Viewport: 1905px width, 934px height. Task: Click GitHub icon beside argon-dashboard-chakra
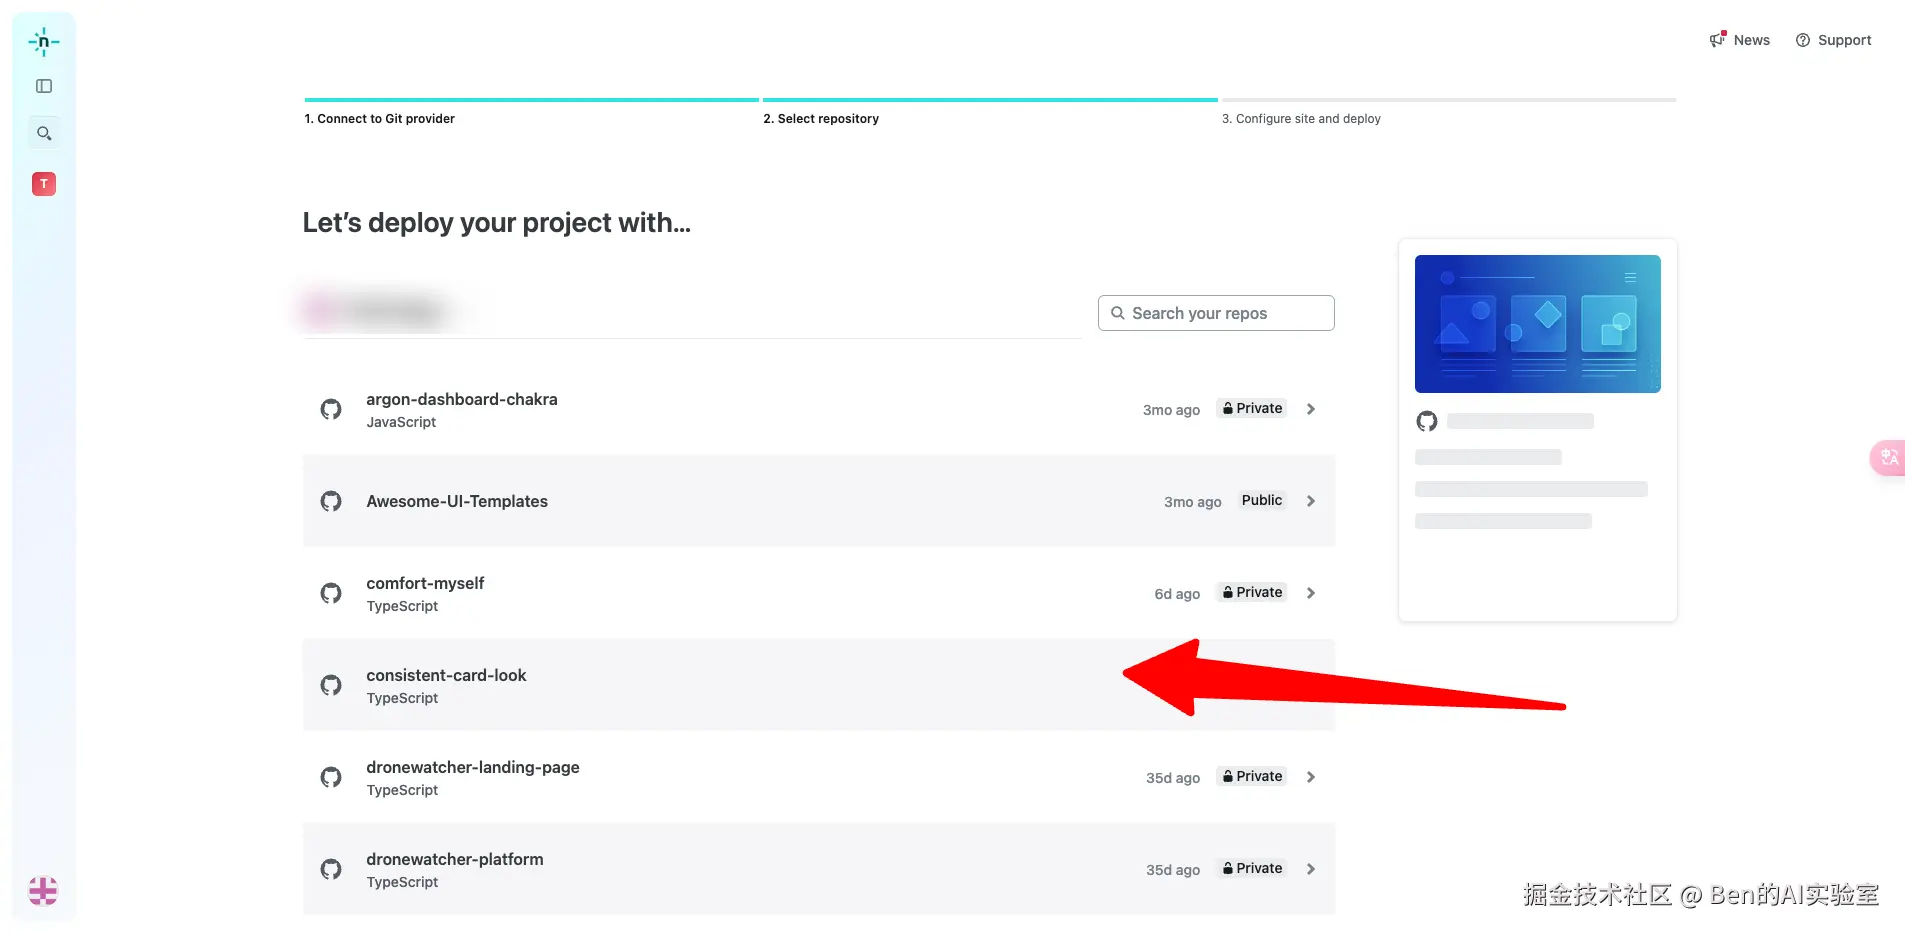[331, 409]
